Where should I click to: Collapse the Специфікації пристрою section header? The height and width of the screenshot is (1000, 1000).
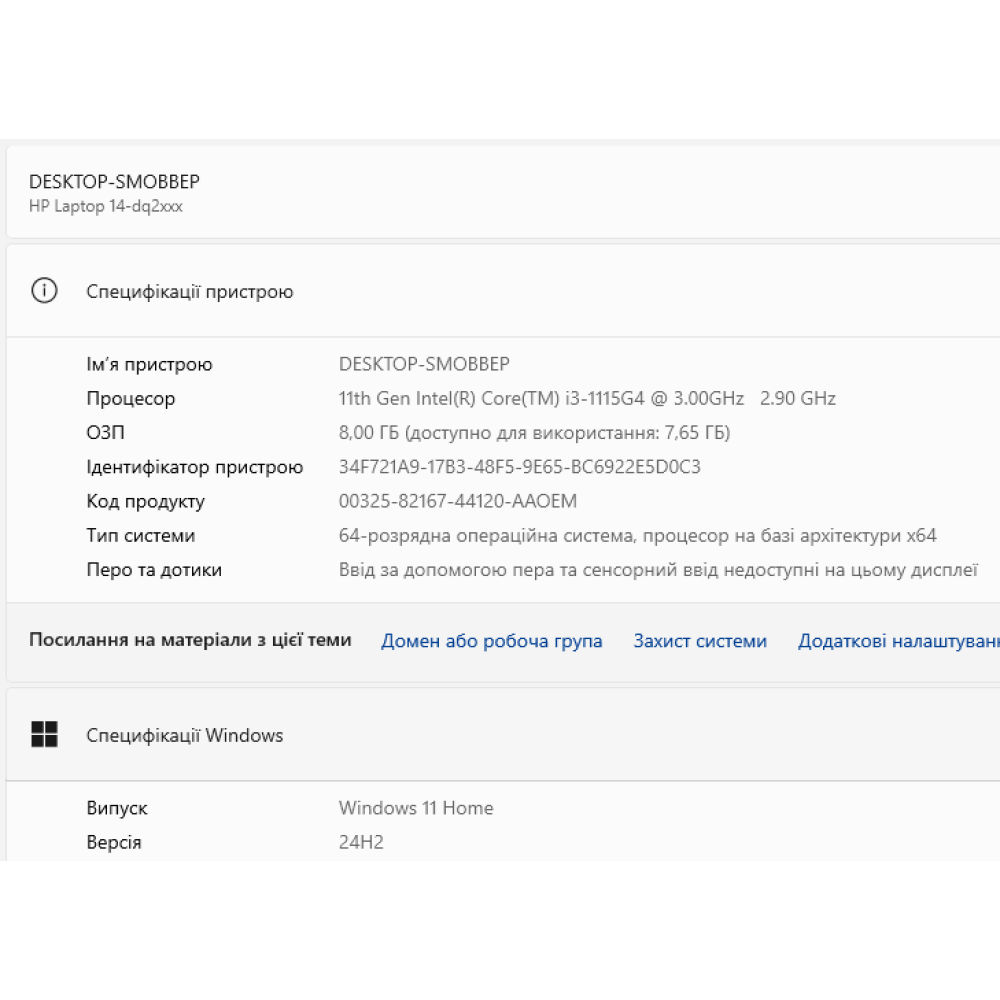click(500, 291)
